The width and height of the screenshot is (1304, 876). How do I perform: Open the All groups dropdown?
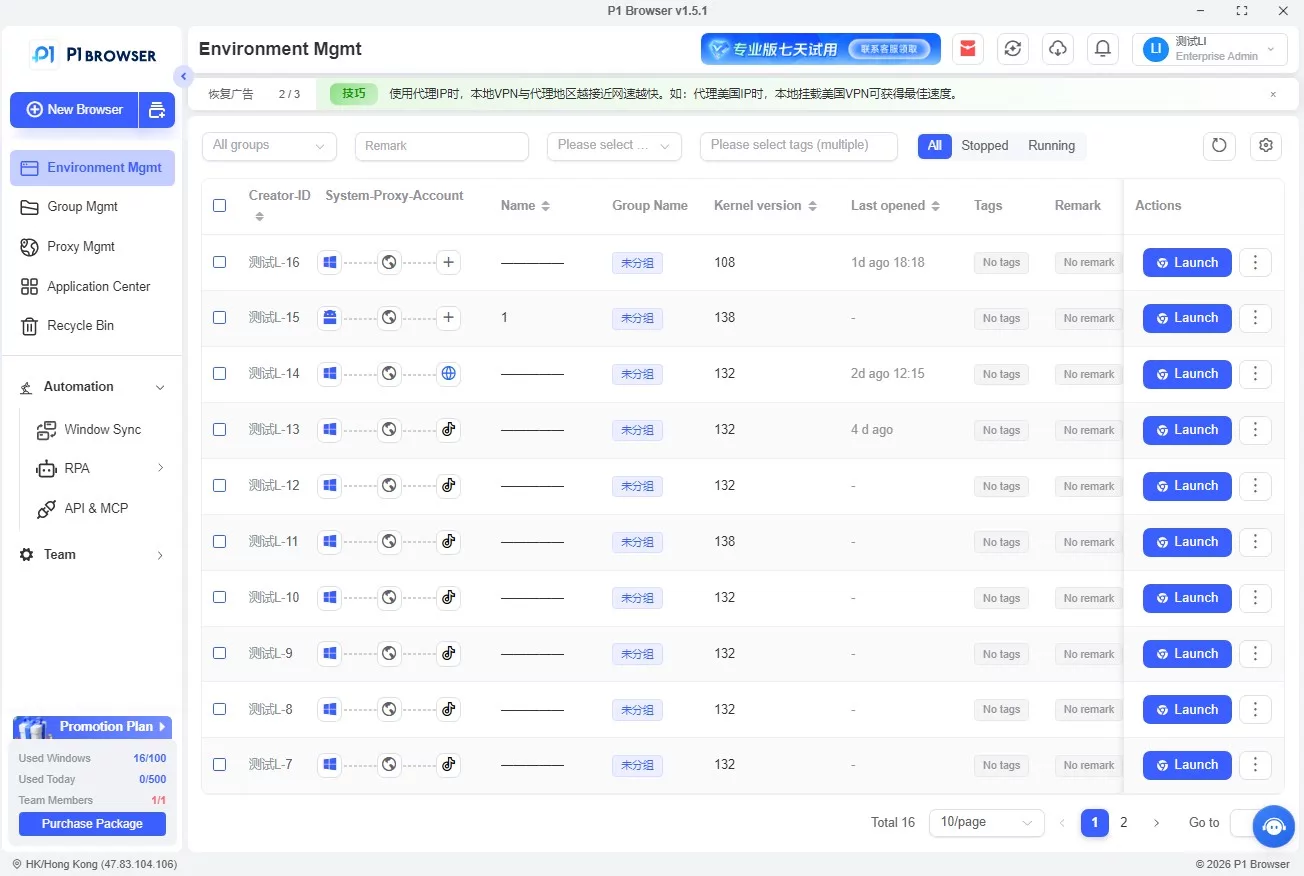[269, 145]
